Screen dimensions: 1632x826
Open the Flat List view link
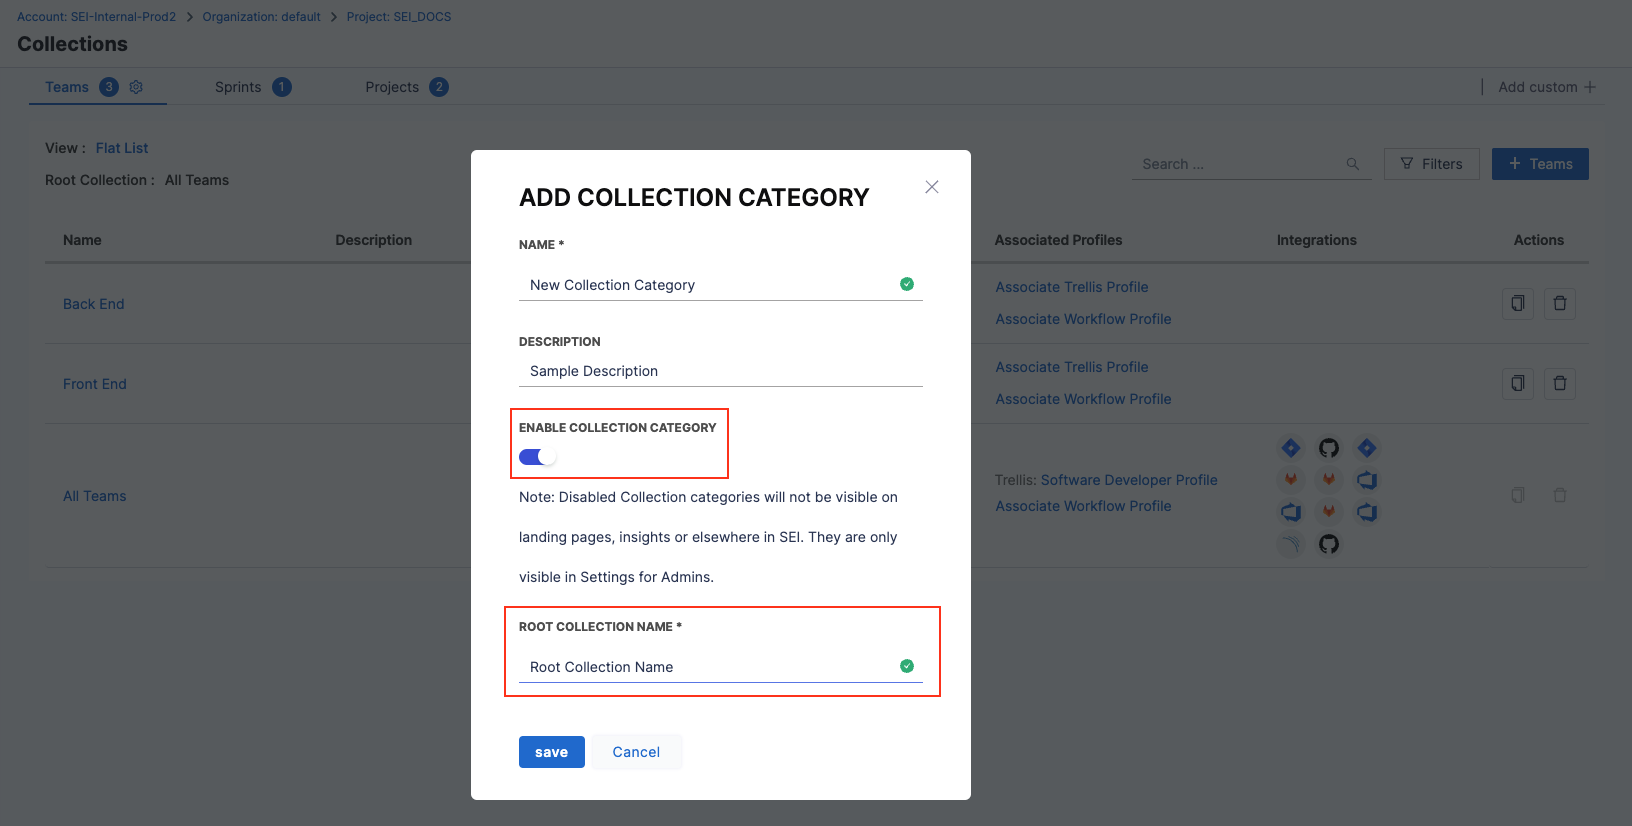(x=122, y=148)
